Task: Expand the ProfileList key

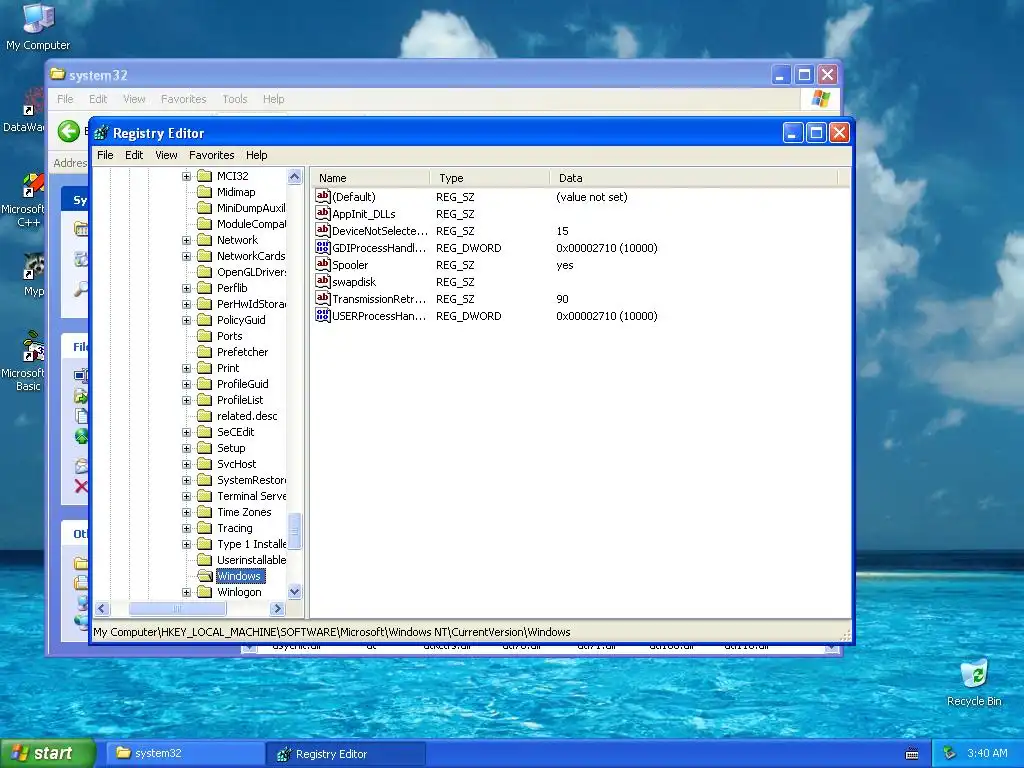Action: tap(187, 400)
